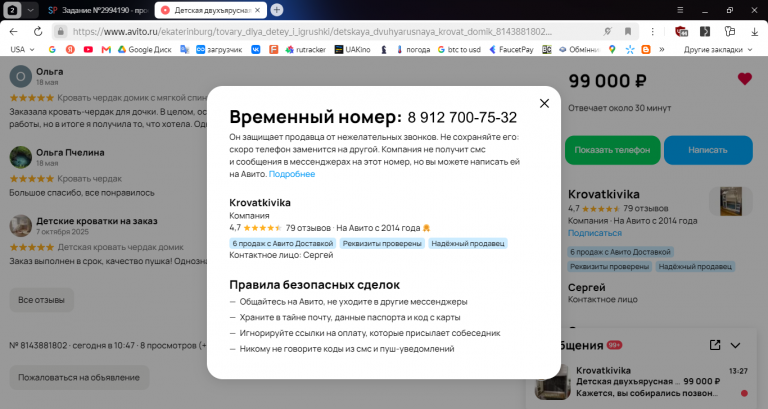Click reviewer name Ольга Пчелина

point(70,152)
